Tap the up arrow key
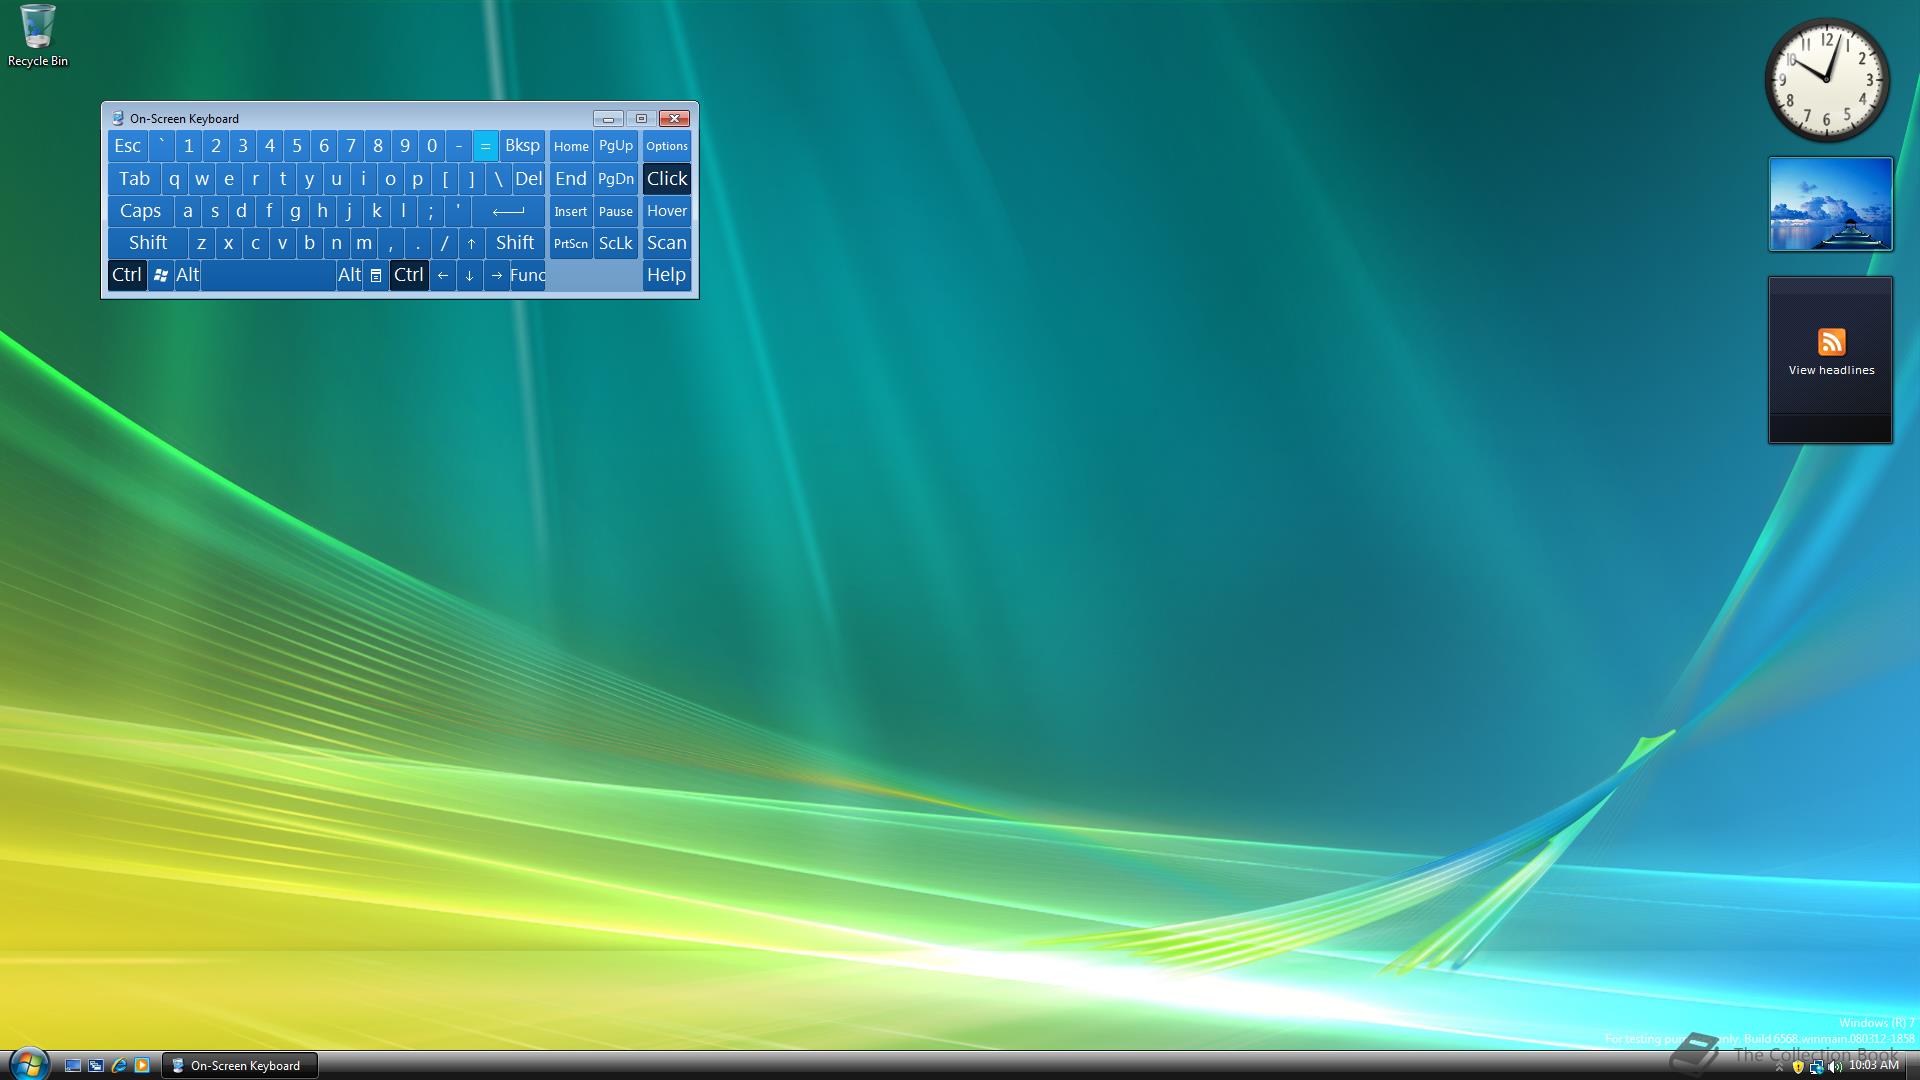1920x1080 pixels. coord(471,243)
